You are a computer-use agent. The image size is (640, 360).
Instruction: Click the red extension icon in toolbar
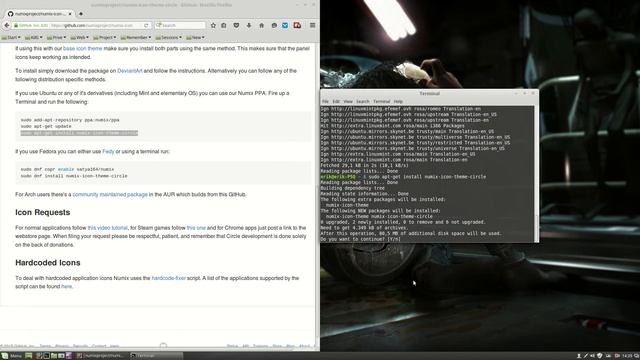pos(297,25)
